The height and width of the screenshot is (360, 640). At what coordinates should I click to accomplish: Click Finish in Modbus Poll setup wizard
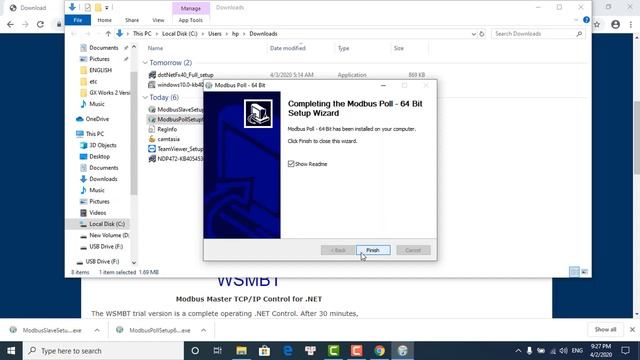click(x=373, y=250)
